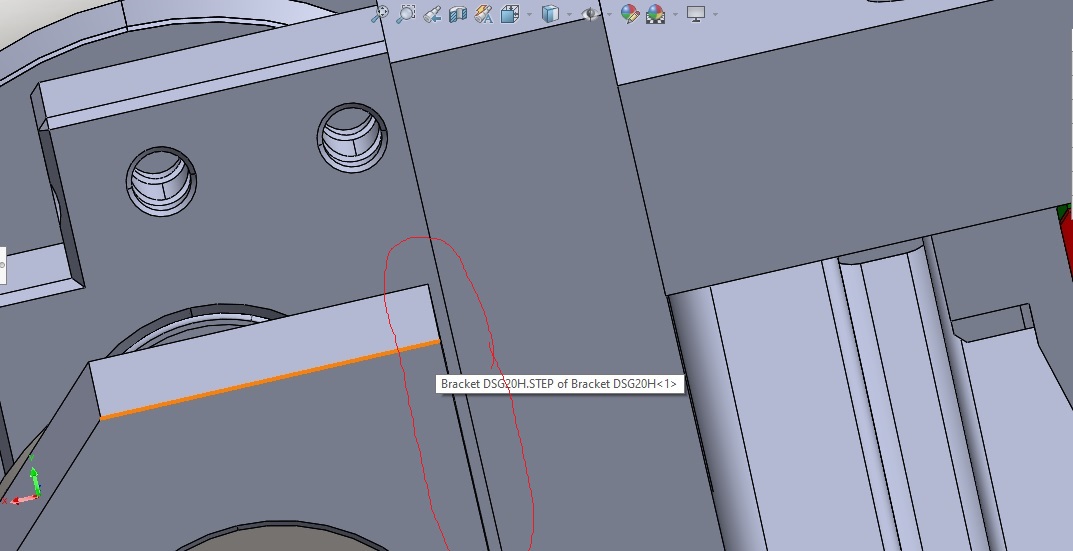Open the Display Style dropdown arrow

(568, 14)
